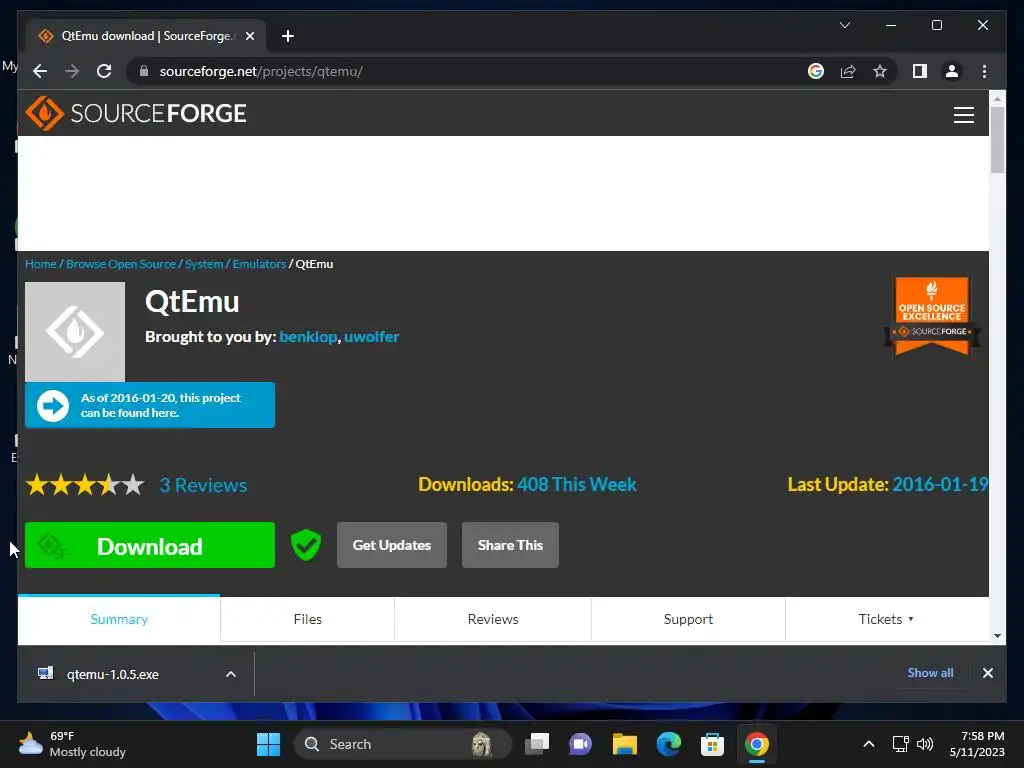This screenshot has width=1024, height=768.
Task: Share this page using the share icon
Action: tap(848, 71)
